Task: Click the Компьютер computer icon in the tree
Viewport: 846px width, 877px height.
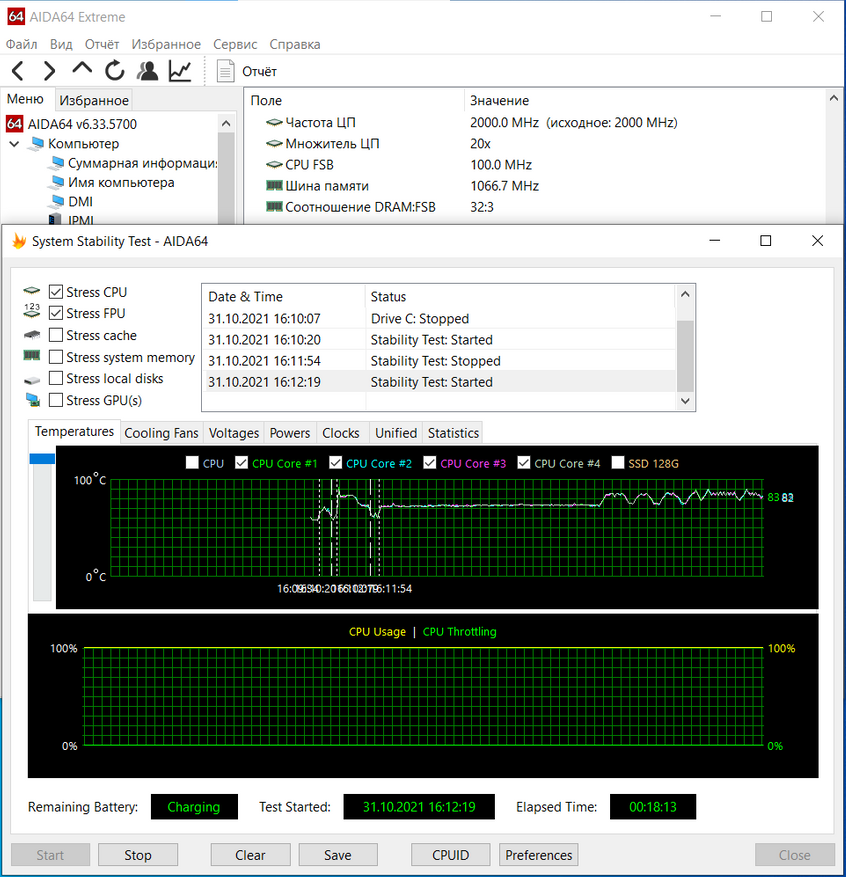Action: (x=37, y=144)
